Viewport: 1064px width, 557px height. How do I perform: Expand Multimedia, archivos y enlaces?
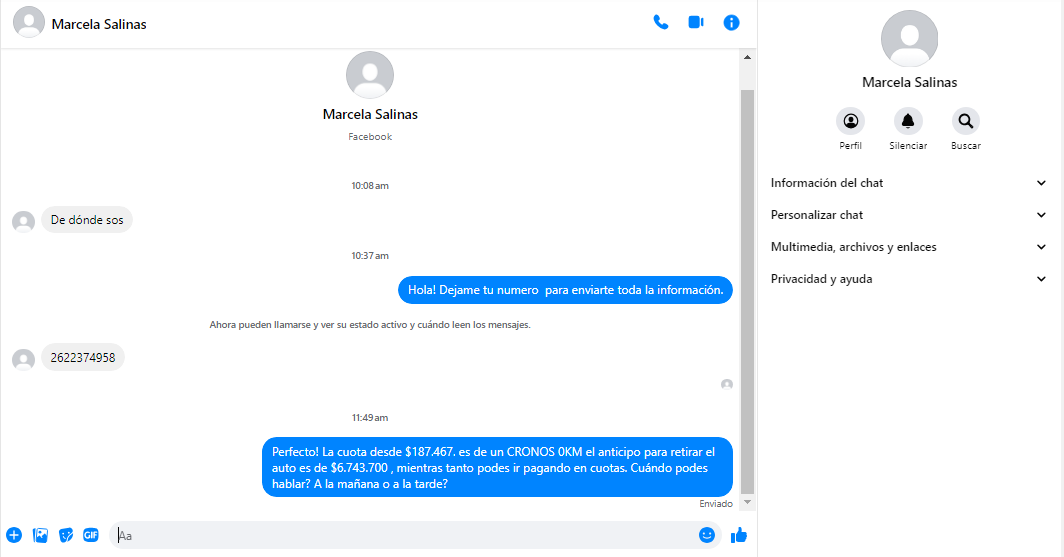[x=908, y=247]
